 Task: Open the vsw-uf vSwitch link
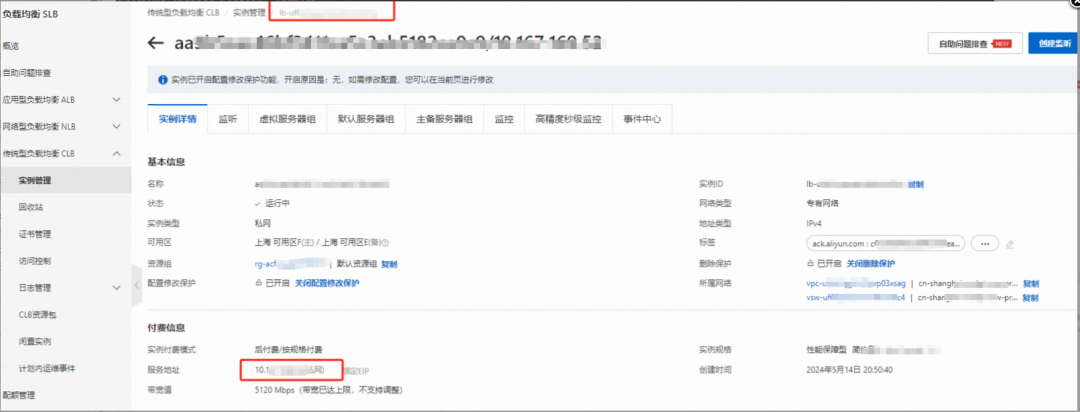tap(855, 298)
